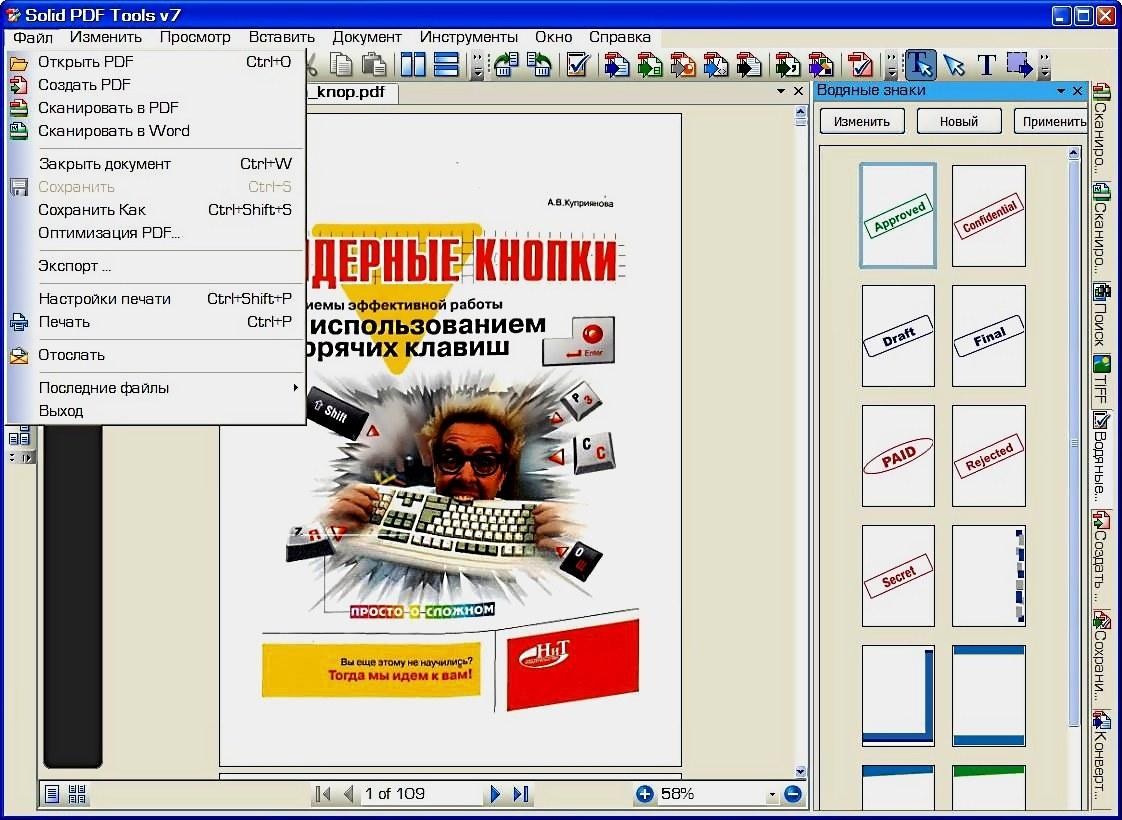This screenshot has height=820, width=1122.
Task: Choose the arrow pointer select tool
Action: pyautogui.click(x=954, y=65)
